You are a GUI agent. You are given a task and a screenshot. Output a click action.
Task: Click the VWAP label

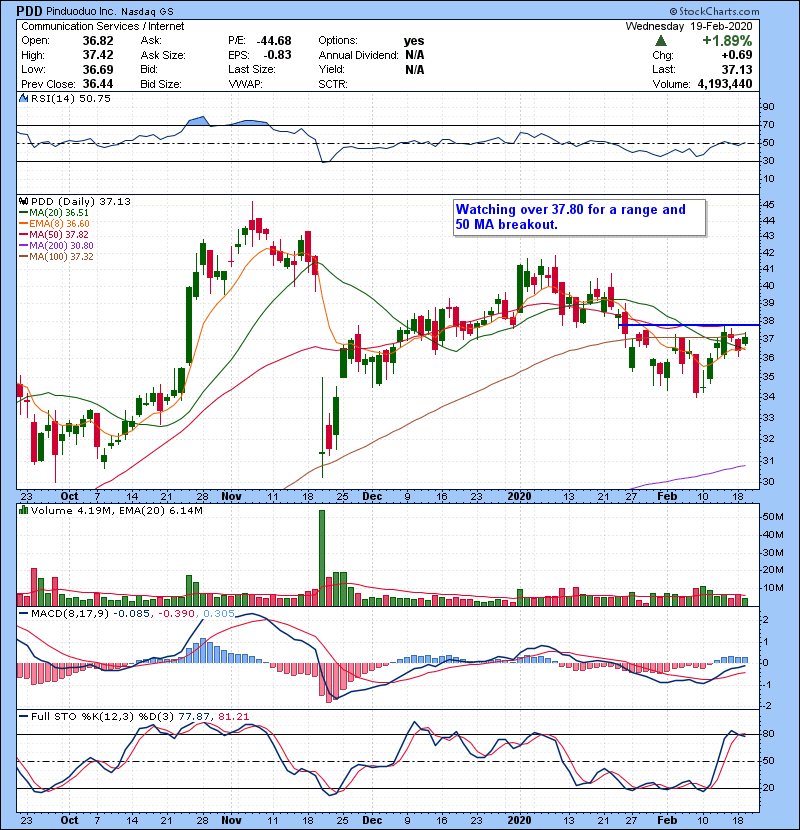pos(245,84)
